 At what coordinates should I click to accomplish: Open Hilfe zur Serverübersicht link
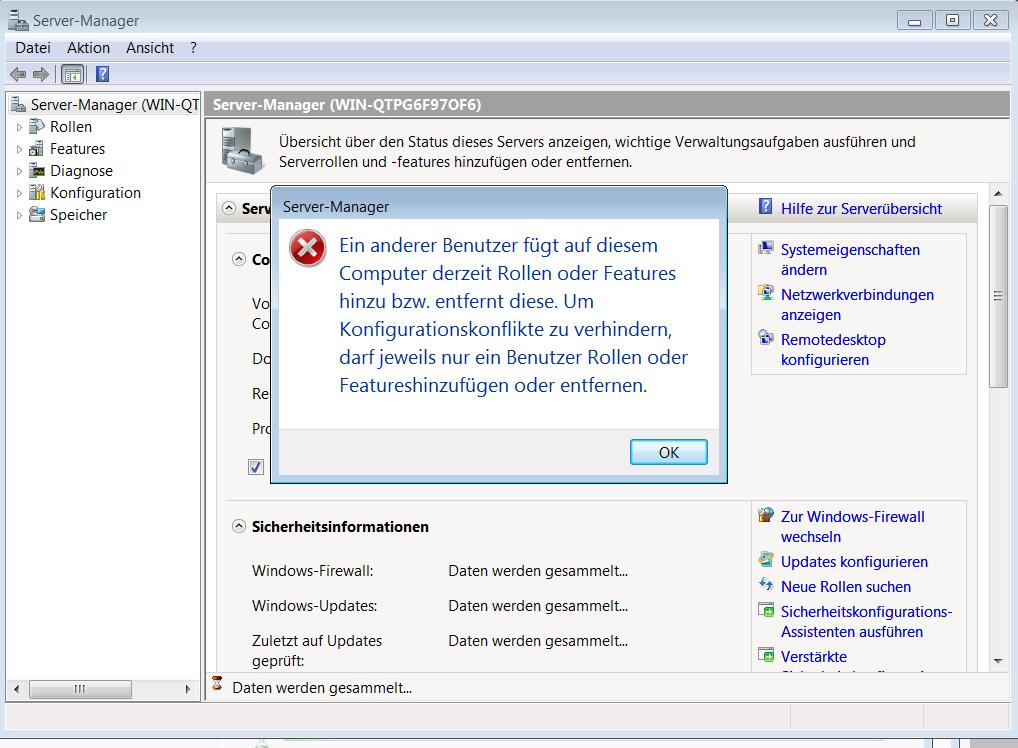[x=861, y=208]
